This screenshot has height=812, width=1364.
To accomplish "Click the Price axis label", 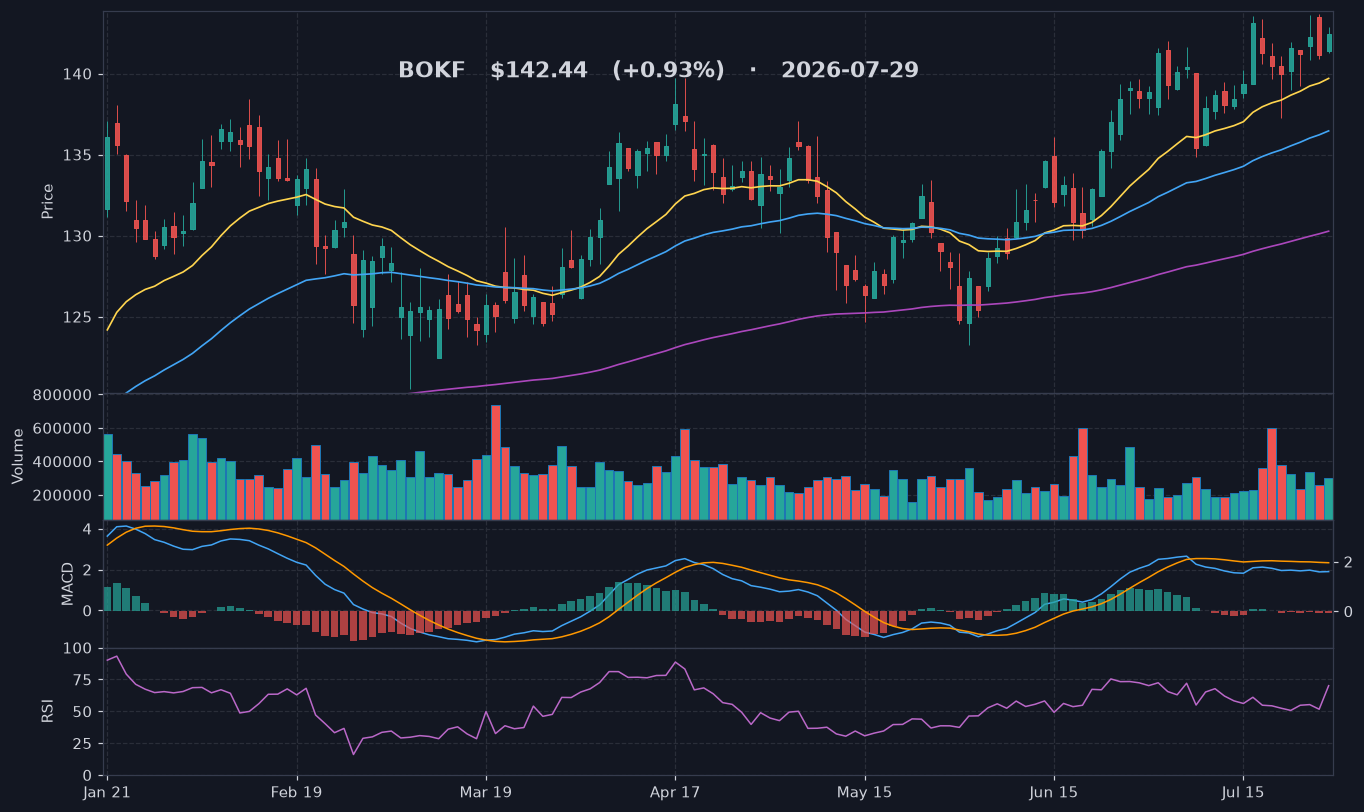I will 47,201.
